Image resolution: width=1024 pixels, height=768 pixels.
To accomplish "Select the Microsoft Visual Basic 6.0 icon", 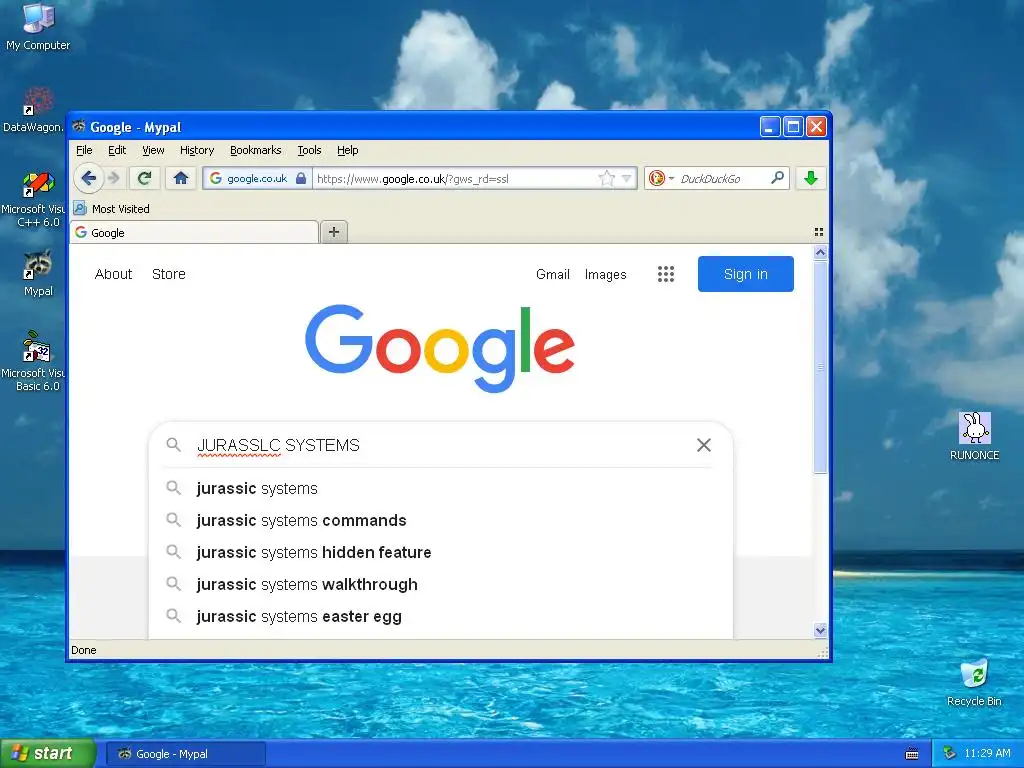I will (34, 361).
